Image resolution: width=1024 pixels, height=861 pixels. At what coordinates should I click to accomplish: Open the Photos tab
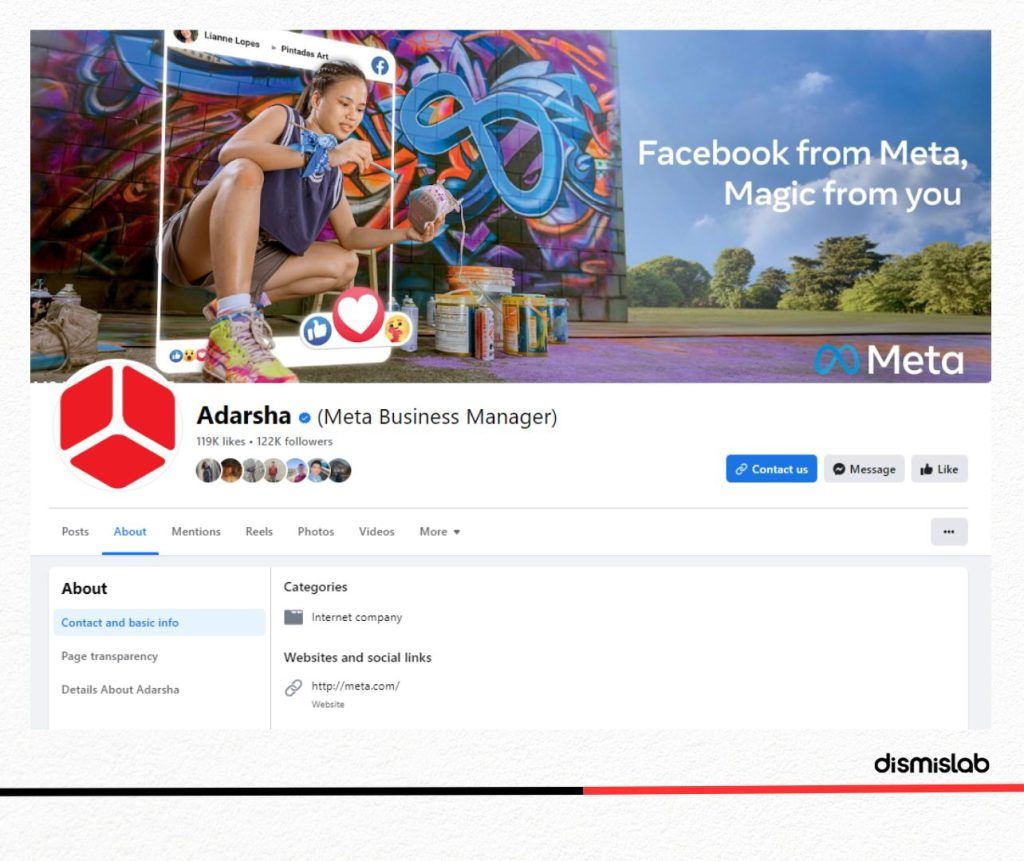click(x=316, y=532)
